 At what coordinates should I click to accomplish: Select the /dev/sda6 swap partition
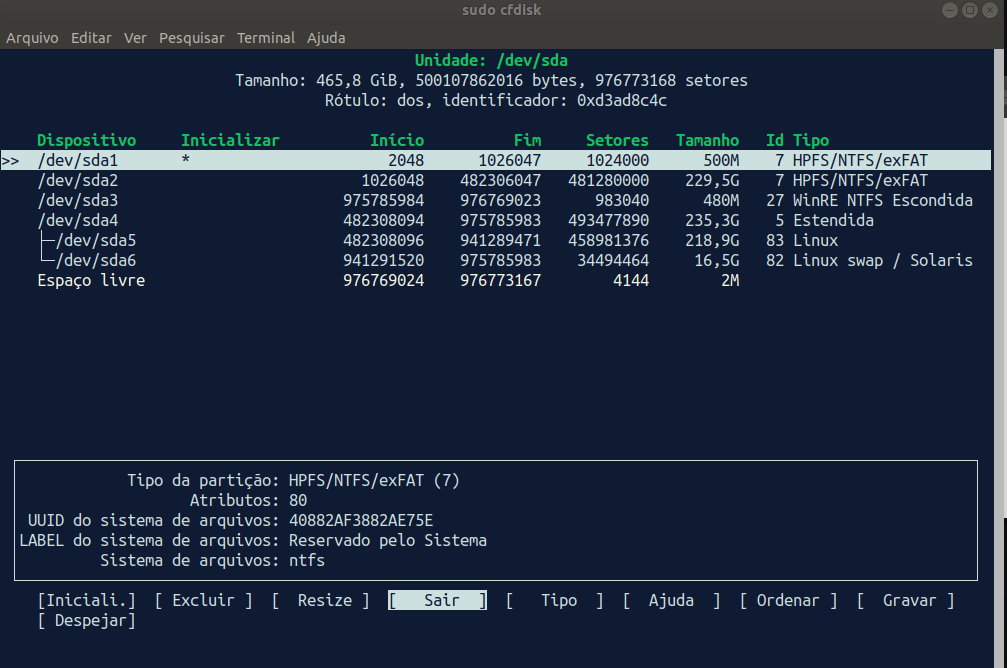click(x=96, y=261)
